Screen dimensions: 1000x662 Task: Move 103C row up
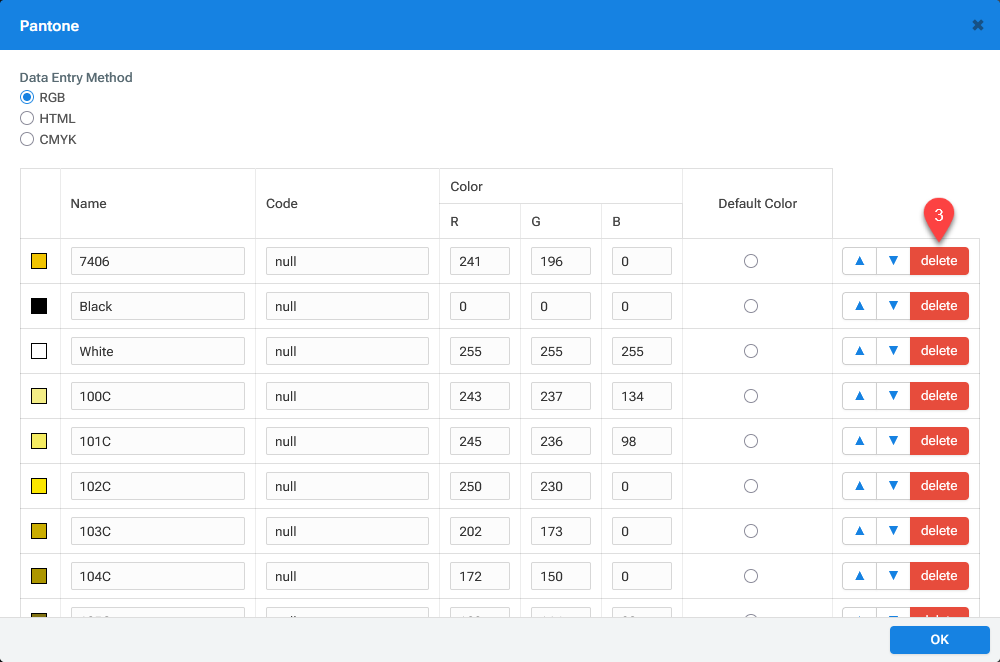(x=859, y=531)
